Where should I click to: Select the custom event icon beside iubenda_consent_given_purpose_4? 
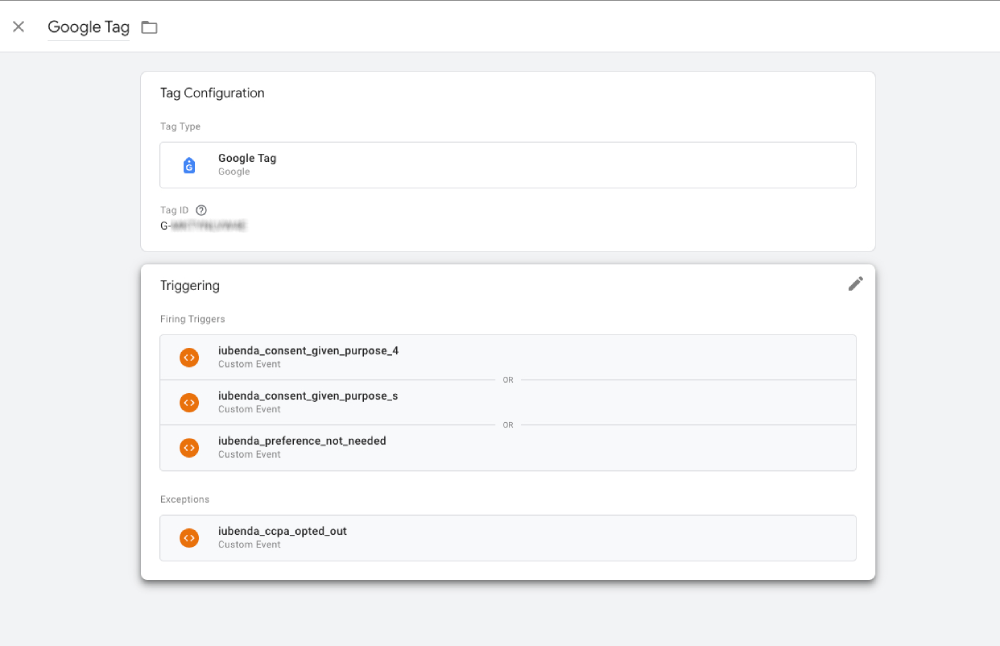coord(189,357)
